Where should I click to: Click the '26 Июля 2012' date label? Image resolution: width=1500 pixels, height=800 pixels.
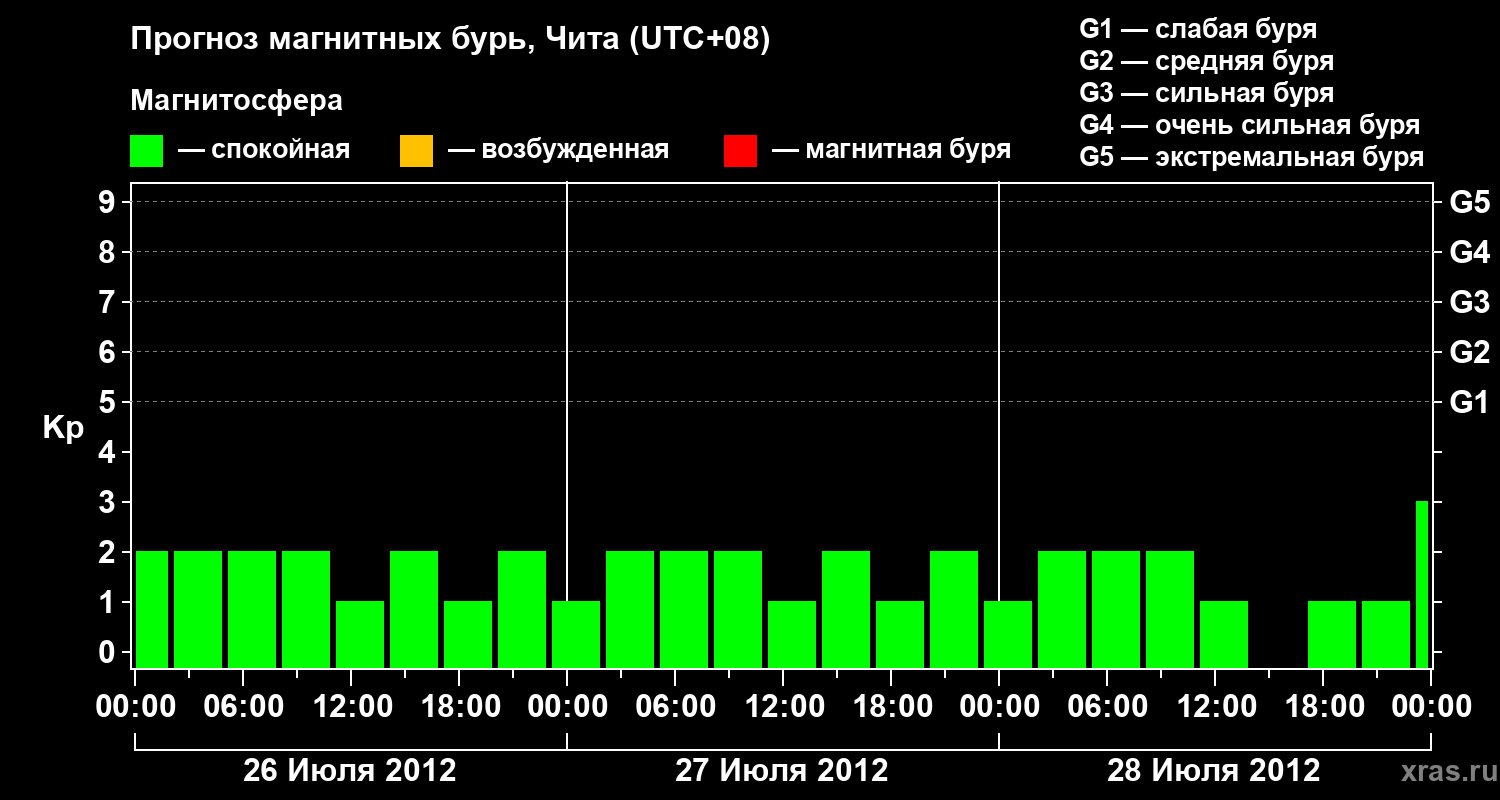click(x=350, y=771)
